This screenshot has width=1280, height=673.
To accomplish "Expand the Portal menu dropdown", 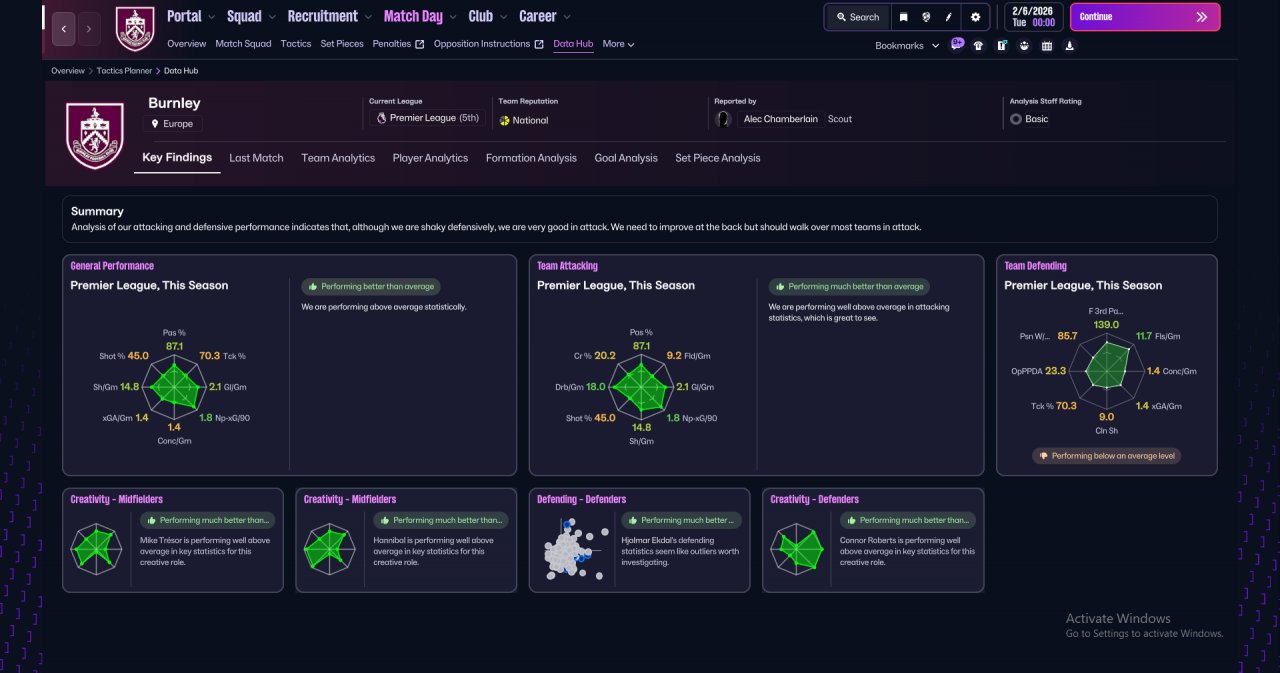I will [x=212, y=17].
